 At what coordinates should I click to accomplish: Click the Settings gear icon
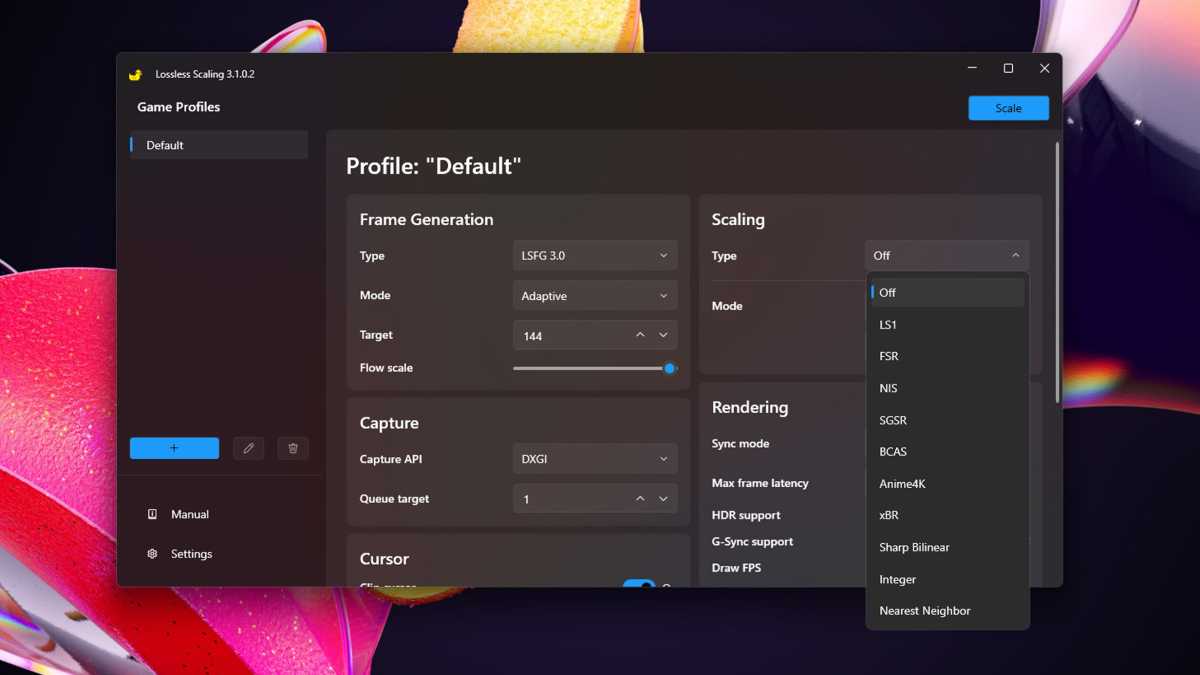pyautogui.click(x=152, y=554)
